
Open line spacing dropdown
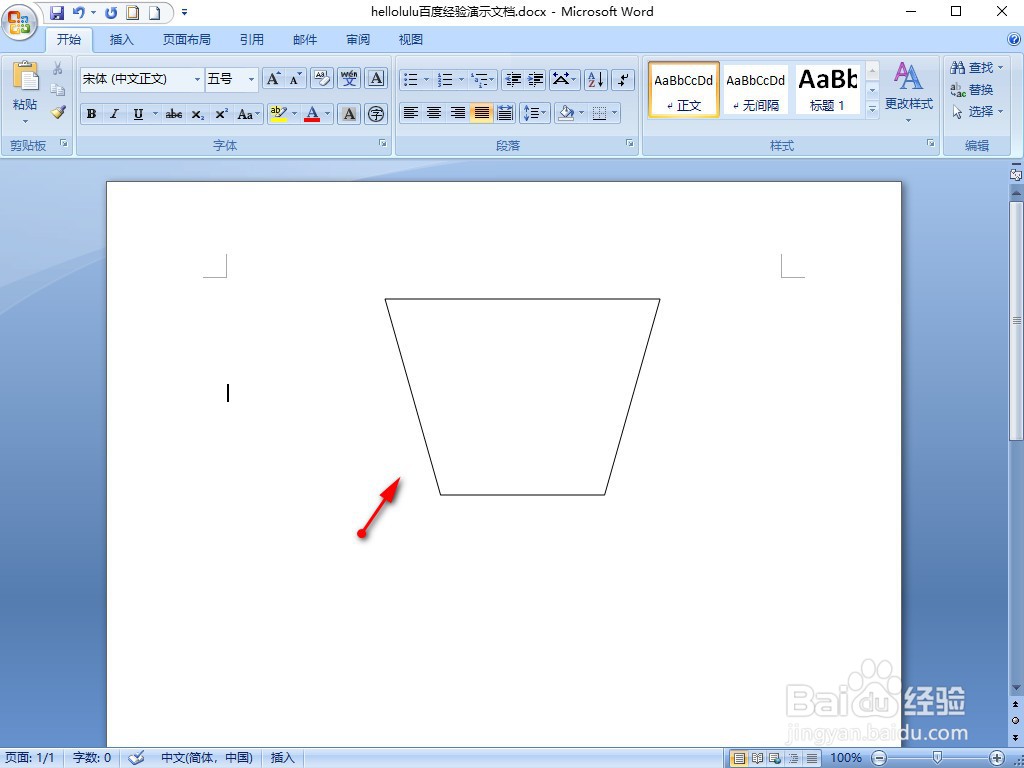pos(535,114)
